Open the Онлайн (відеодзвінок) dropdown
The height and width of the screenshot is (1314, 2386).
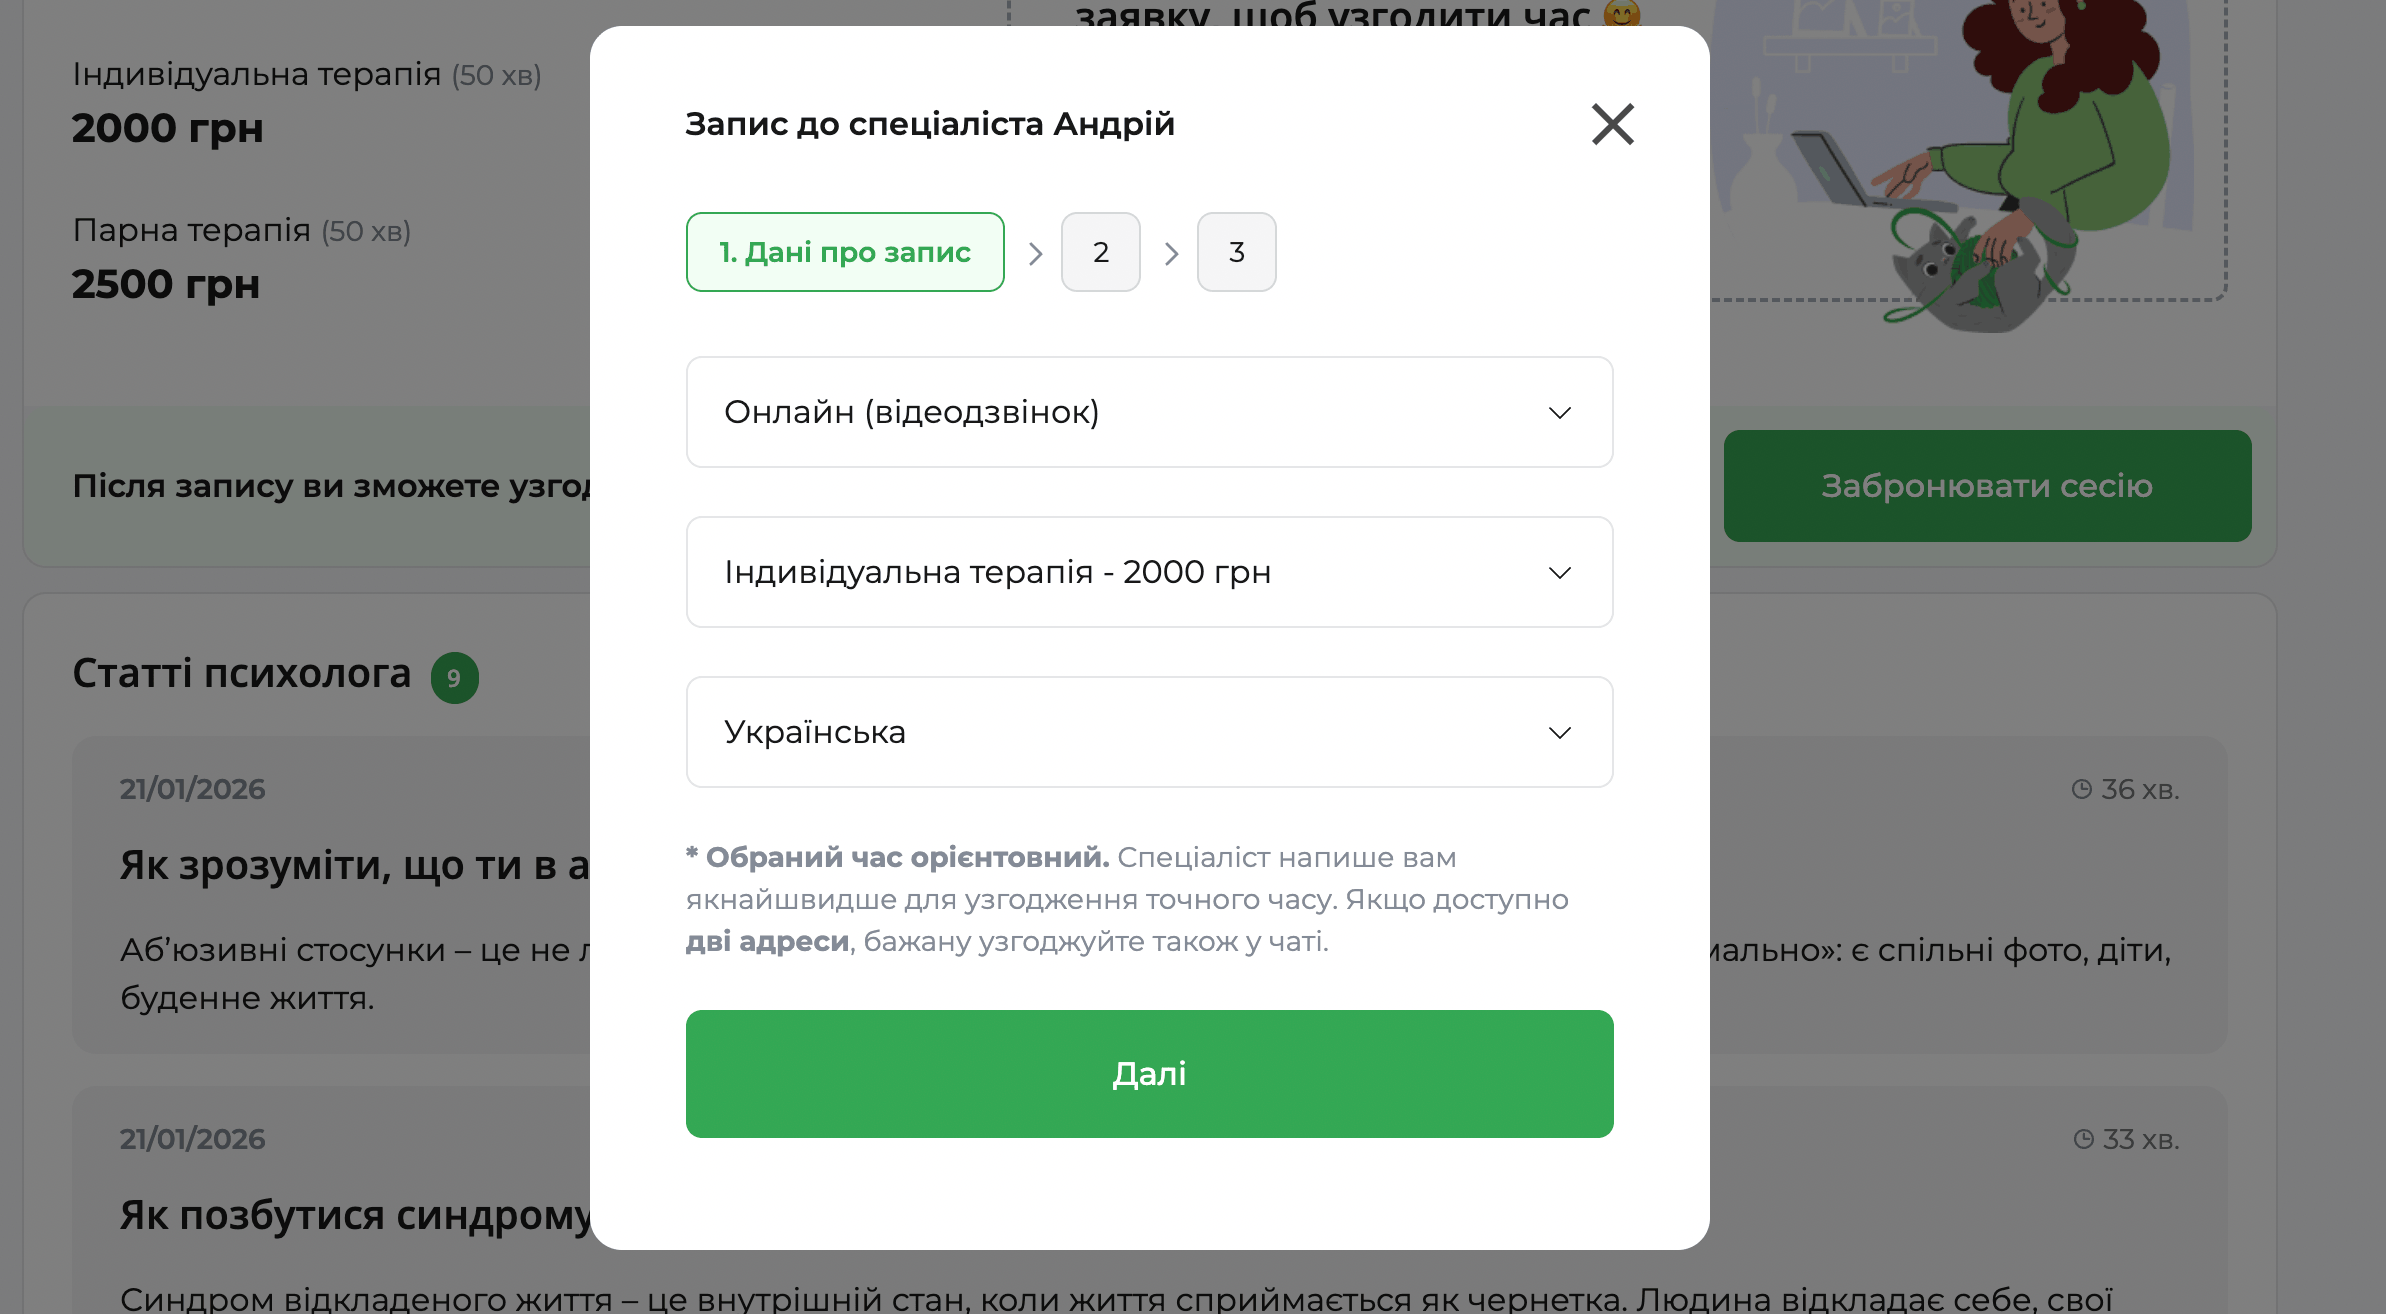1148,412
